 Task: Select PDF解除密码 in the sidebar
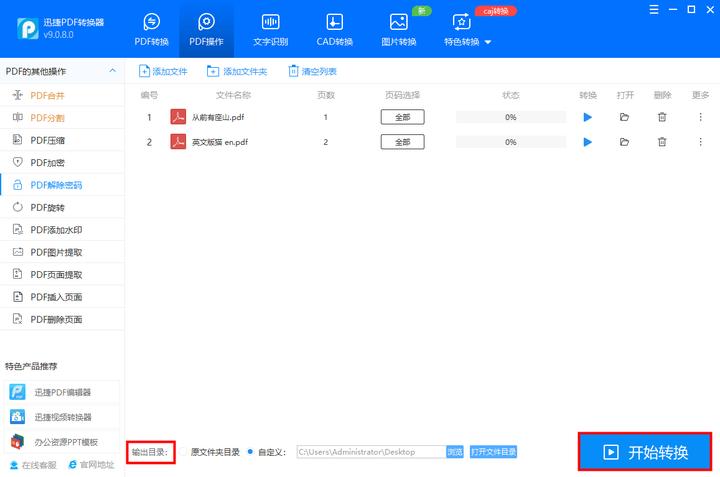tap(62, 185)
